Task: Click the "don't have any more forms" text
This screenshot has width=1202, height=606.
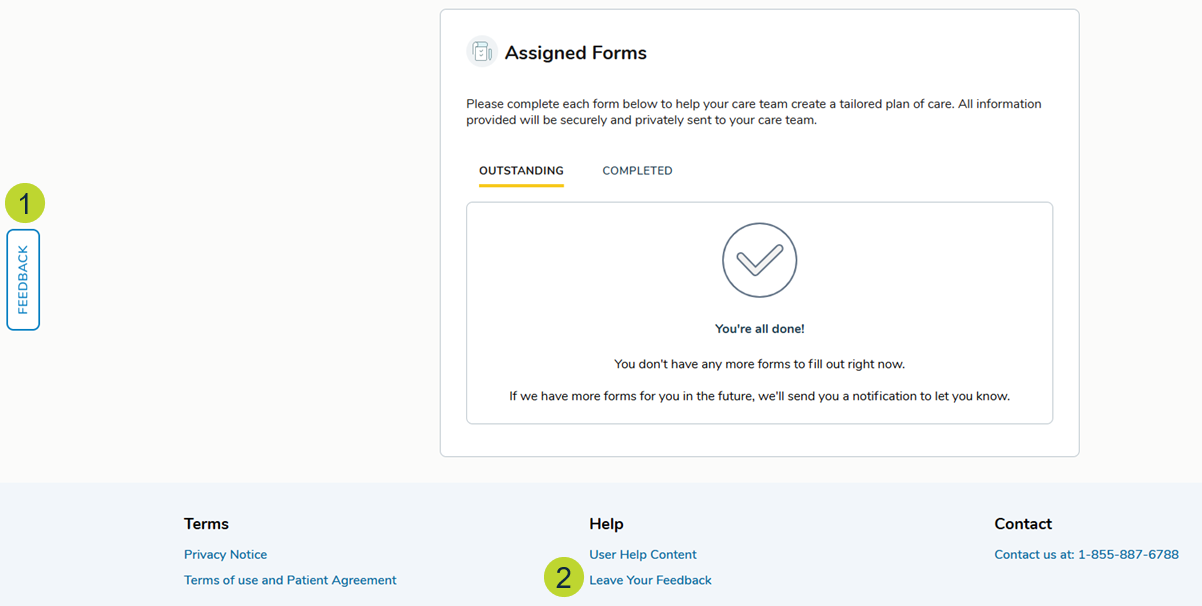Action: pyautogui.click(x=760, y=364)
